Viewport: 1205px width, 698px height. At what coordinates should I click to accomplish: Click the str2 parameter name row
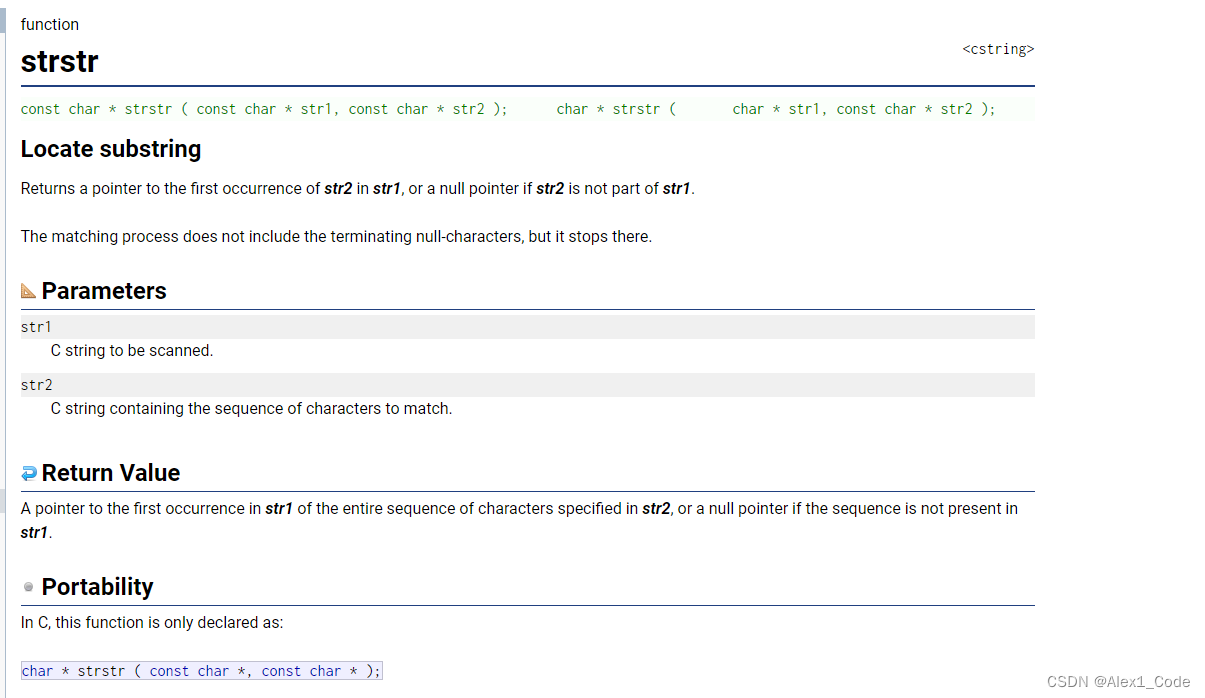coord(527,385)
